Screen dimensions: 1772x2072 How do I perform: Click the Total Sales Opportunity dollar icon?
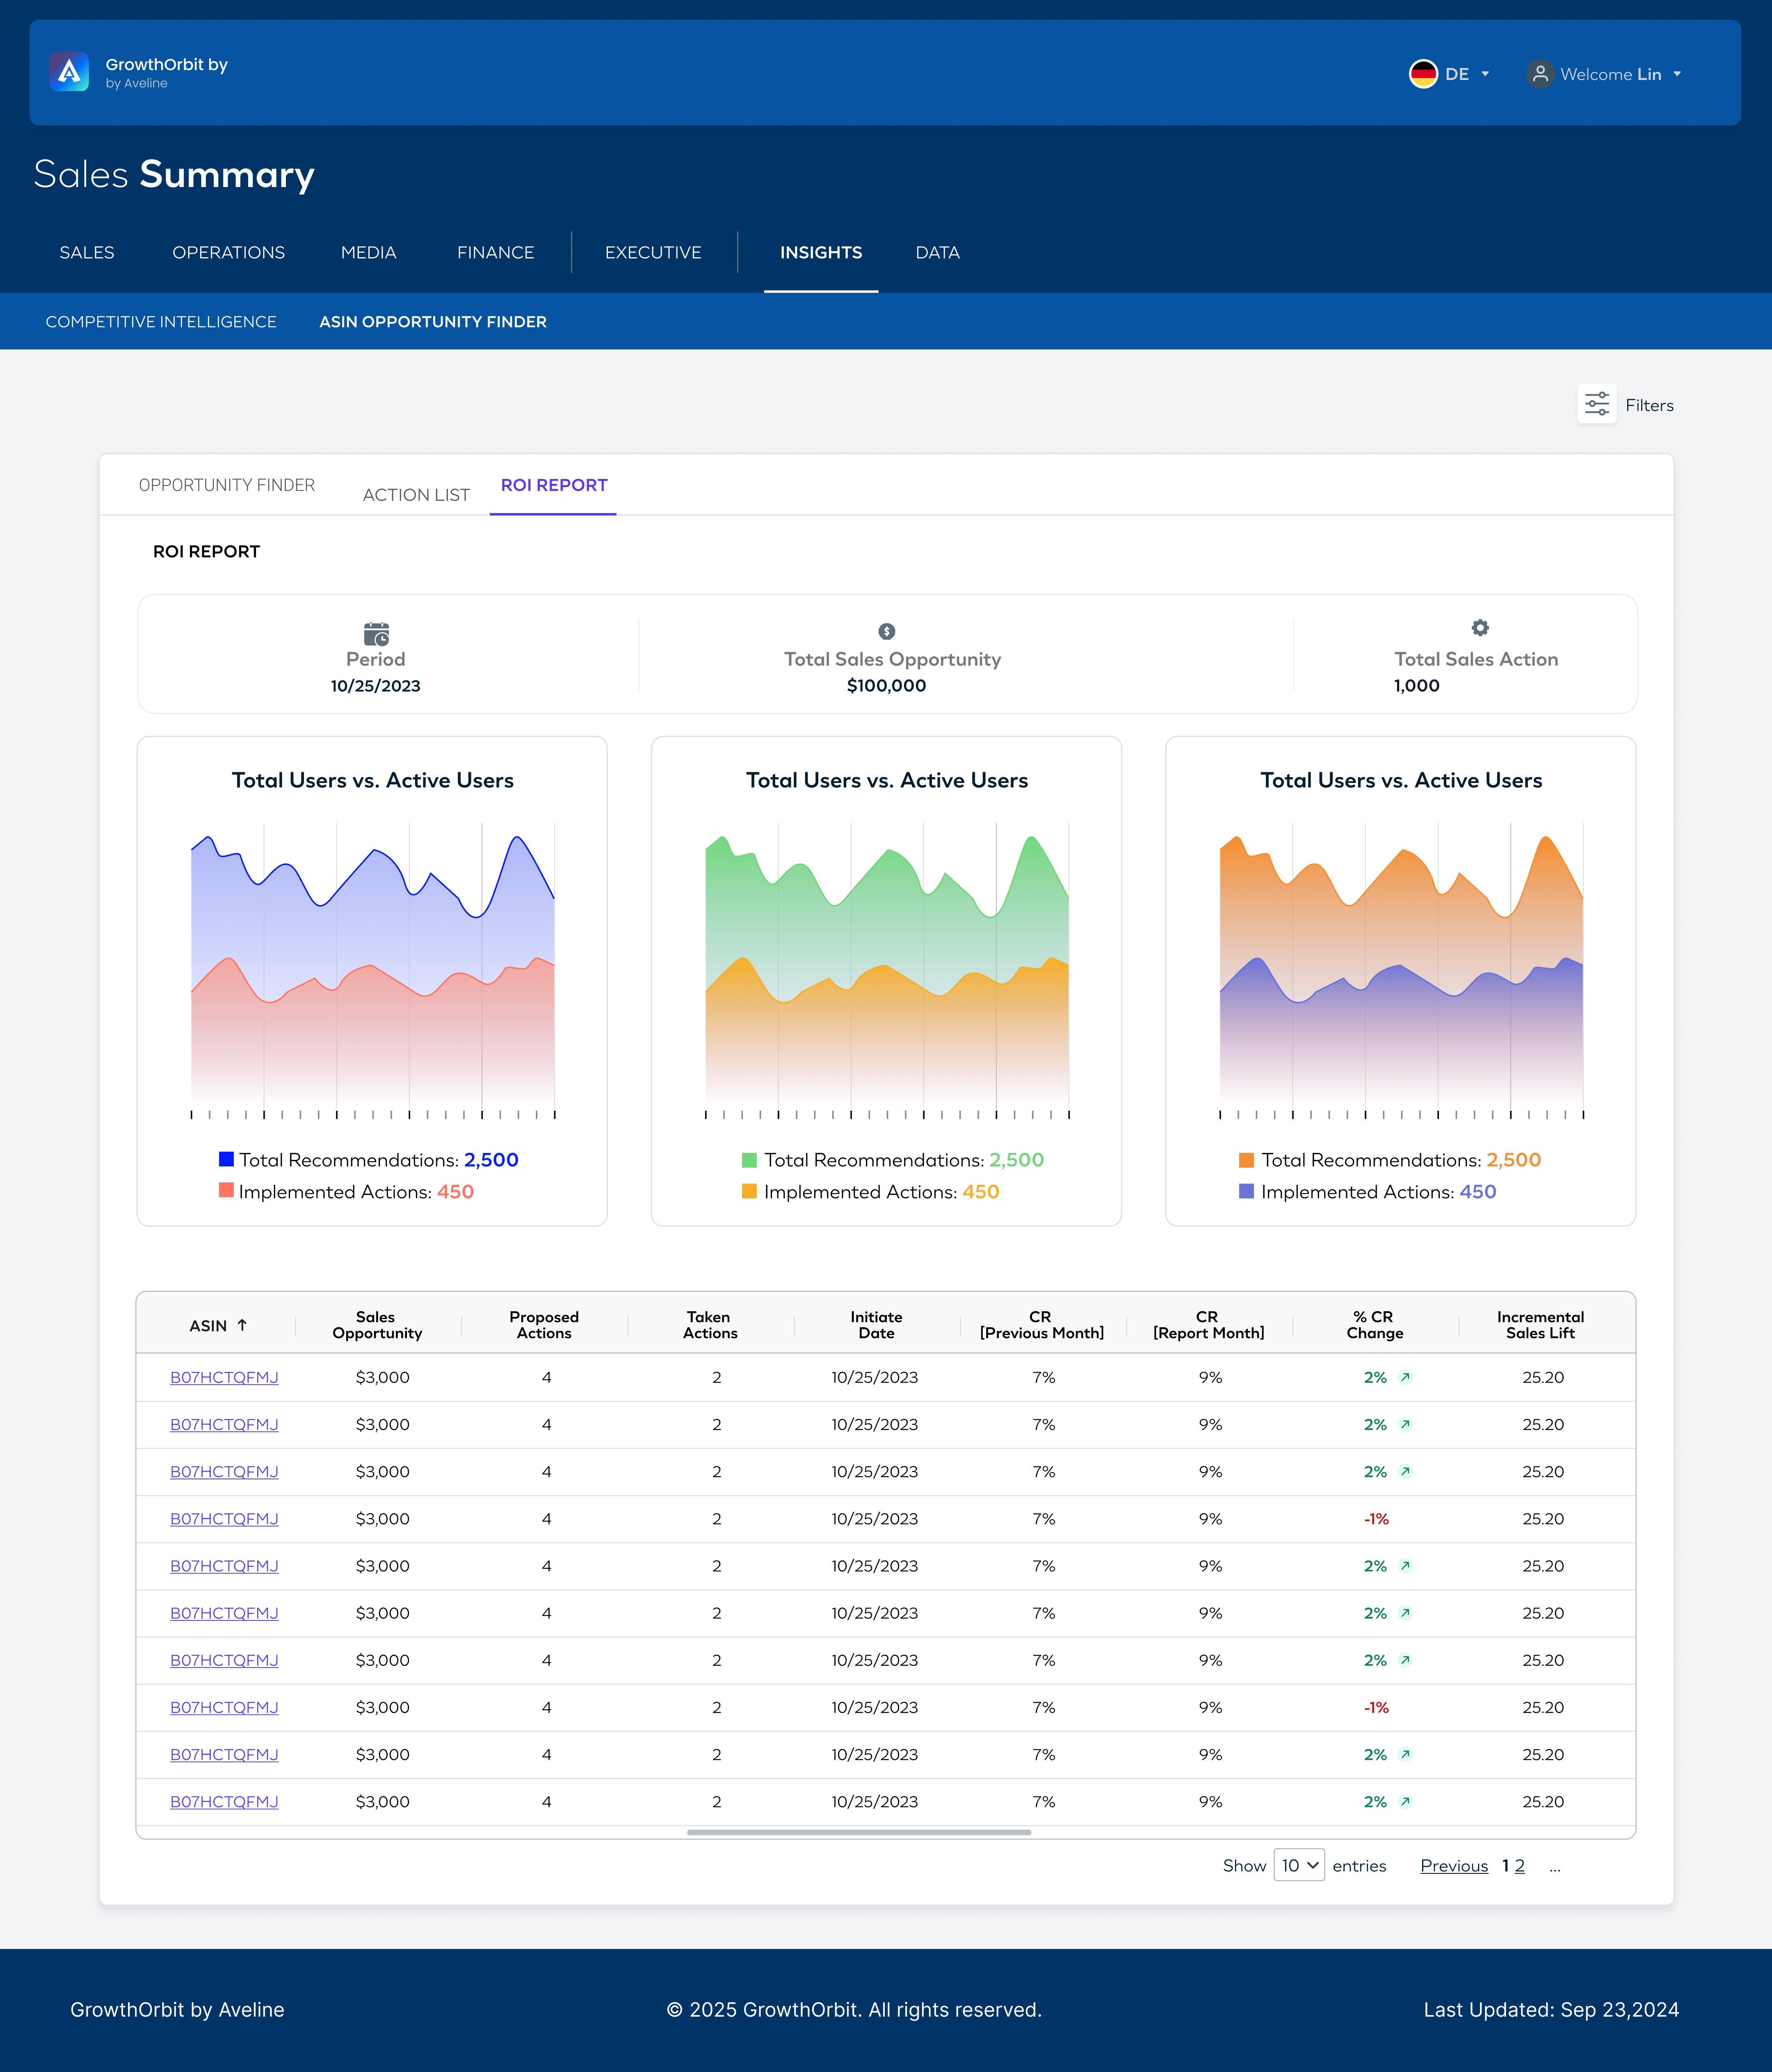point(886,631)
